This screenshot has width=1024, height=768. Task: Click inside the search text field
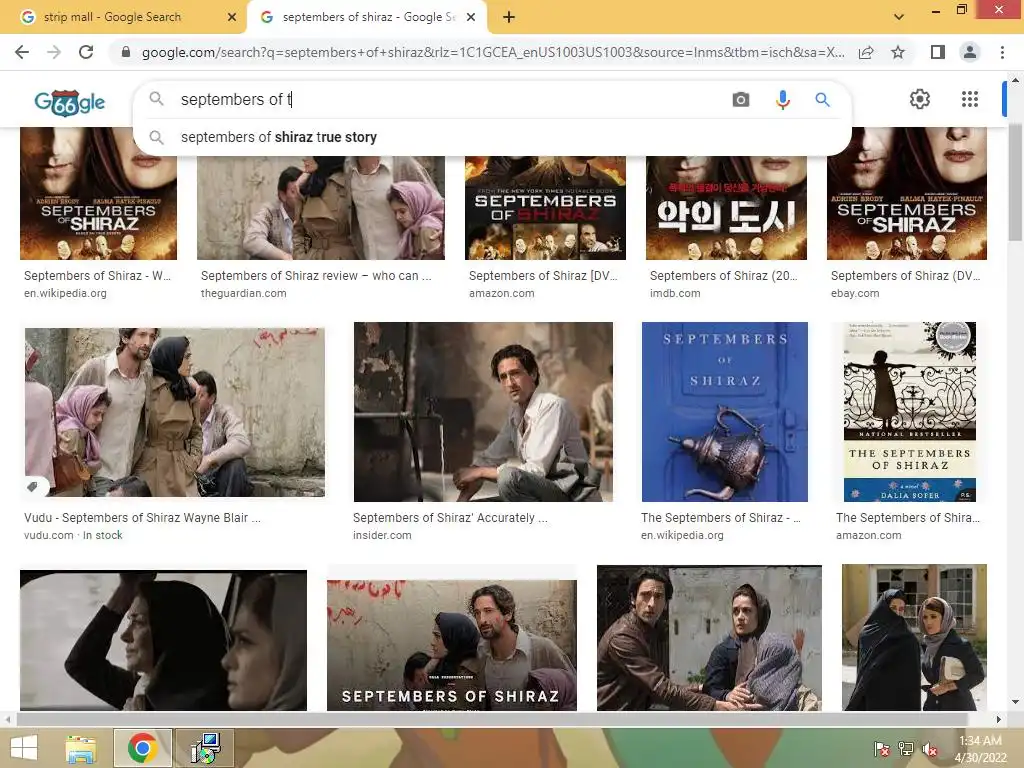pos(451,99)
